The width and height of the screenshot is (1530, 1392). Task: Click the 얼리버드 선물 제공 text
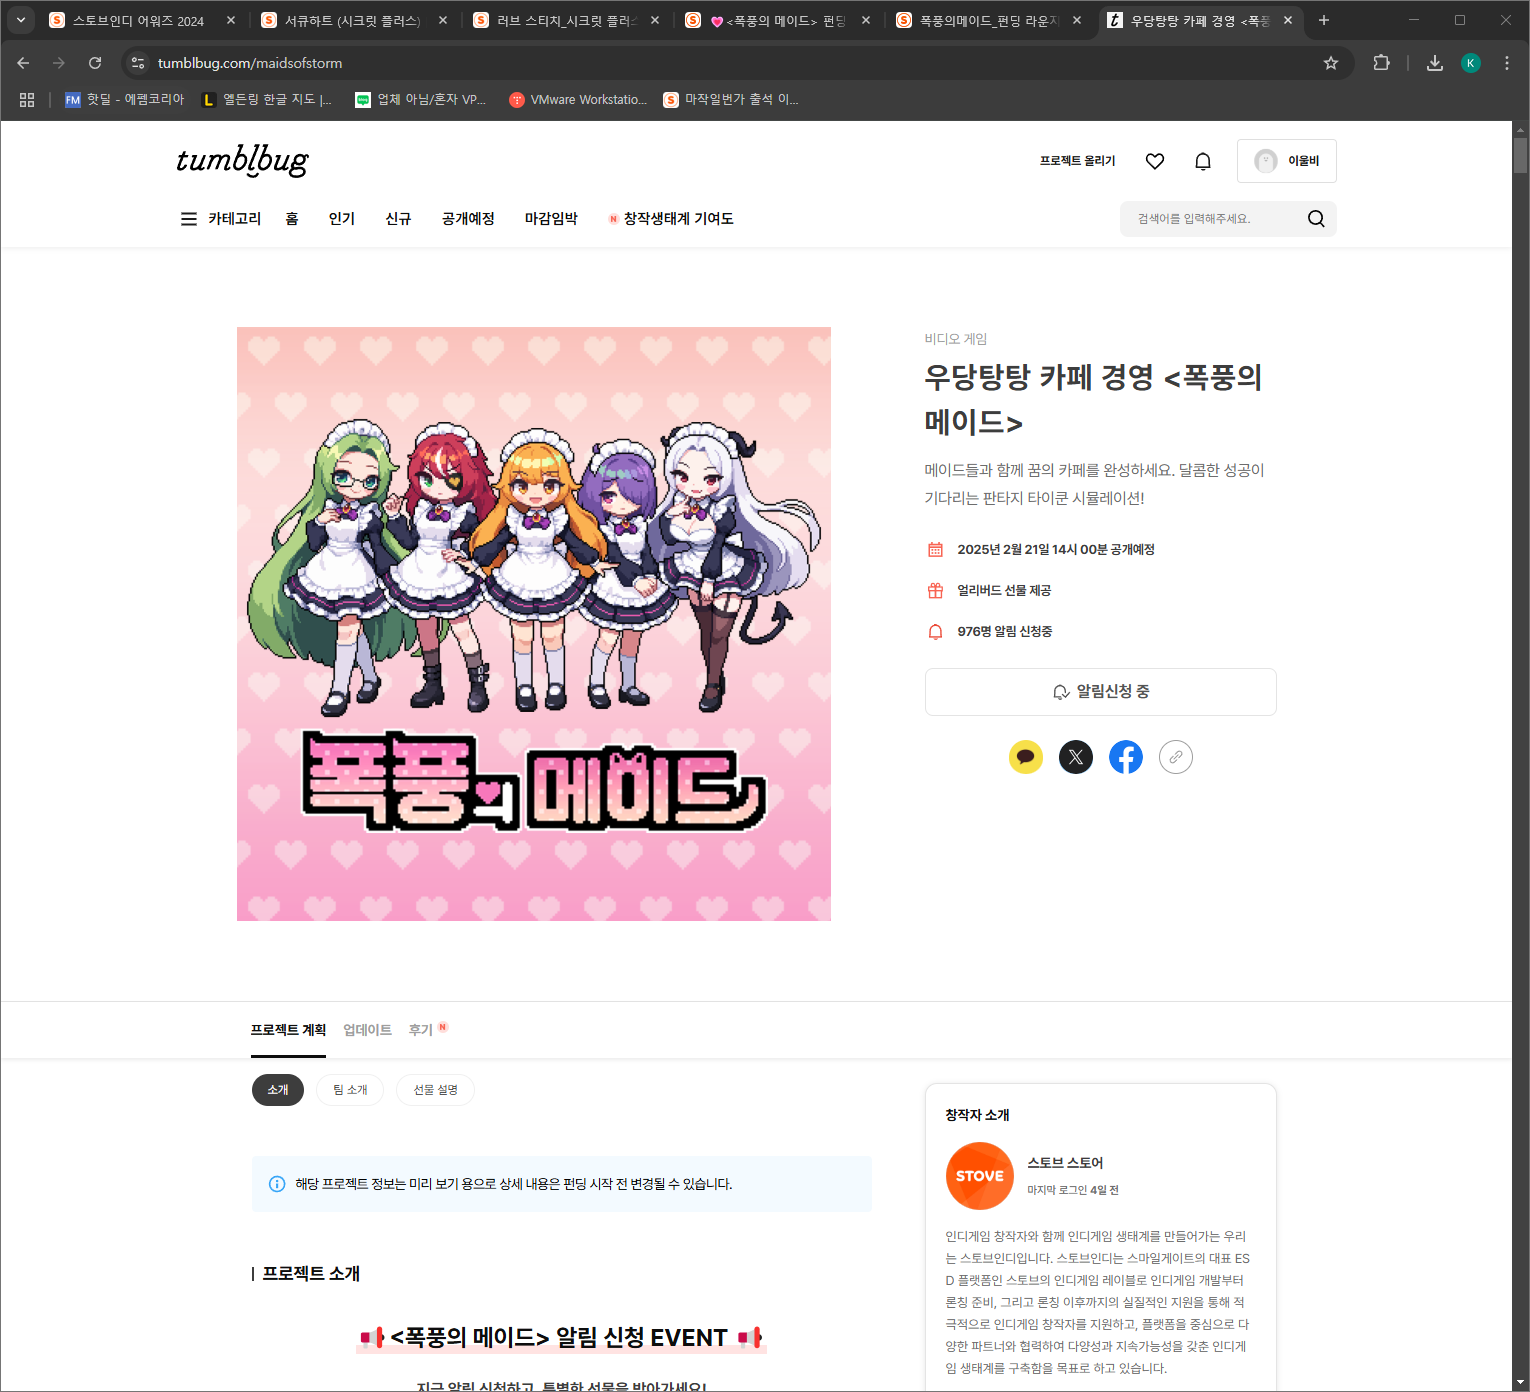(1004, 591)
